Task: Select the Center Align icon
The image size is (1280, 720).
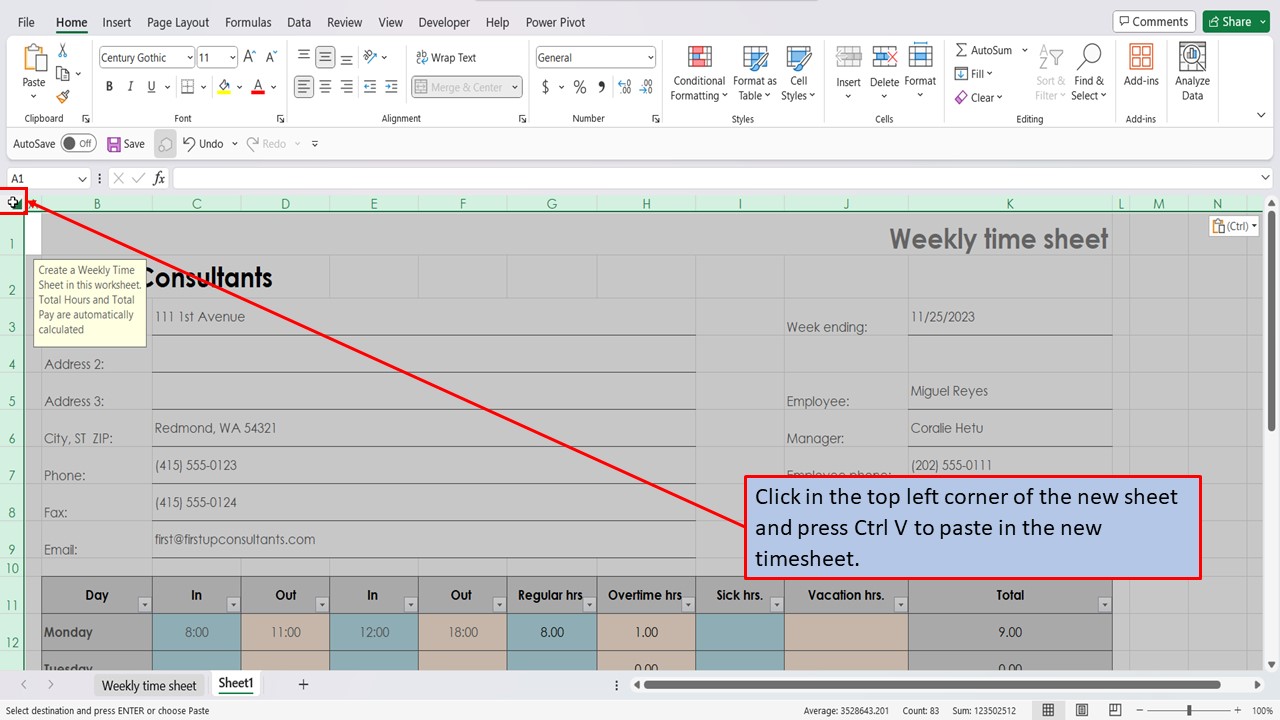Action: coord(324,87)
